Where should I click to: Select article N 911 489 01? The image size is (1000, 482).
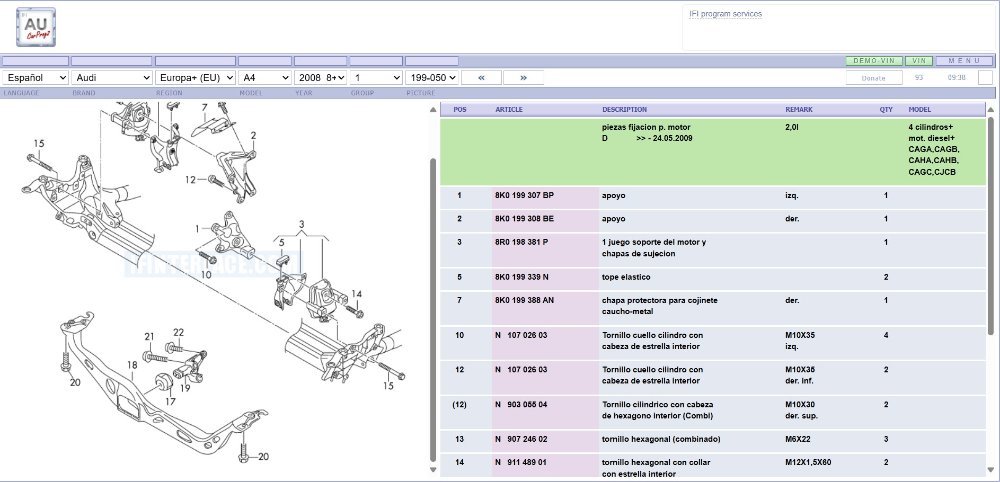521,462
